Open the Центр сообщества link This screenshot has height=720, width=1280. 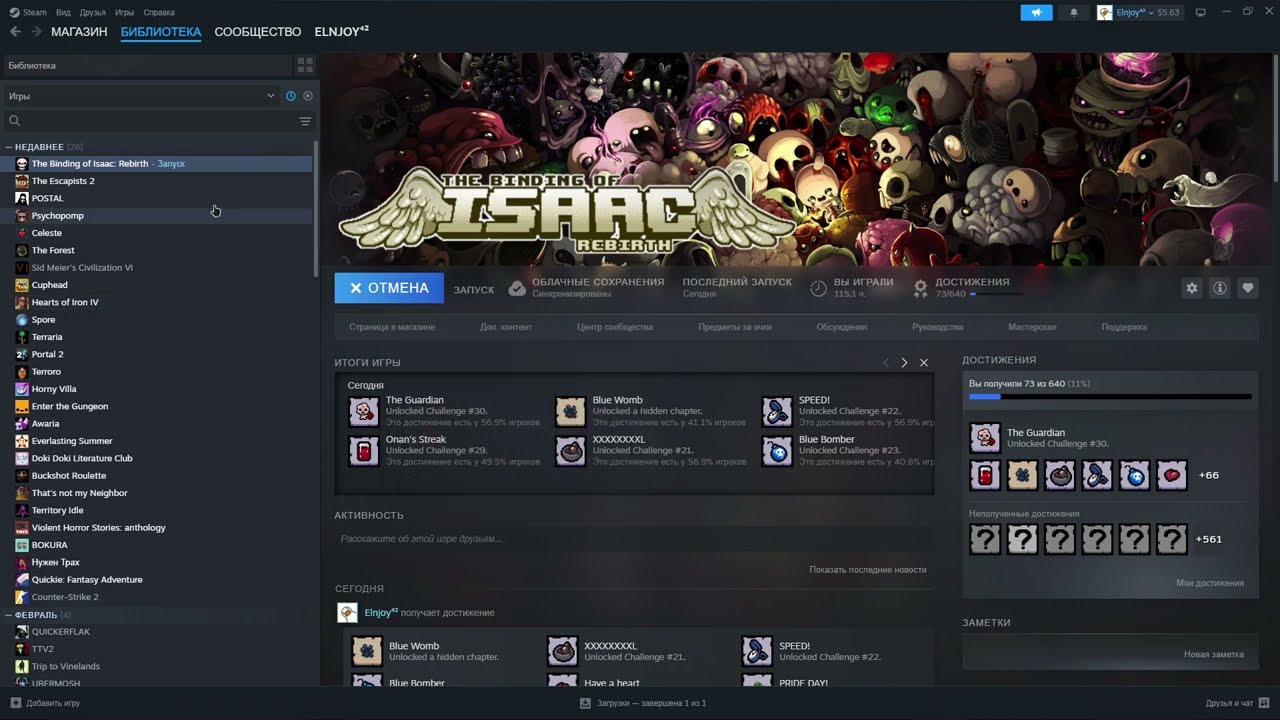point(615,327)
